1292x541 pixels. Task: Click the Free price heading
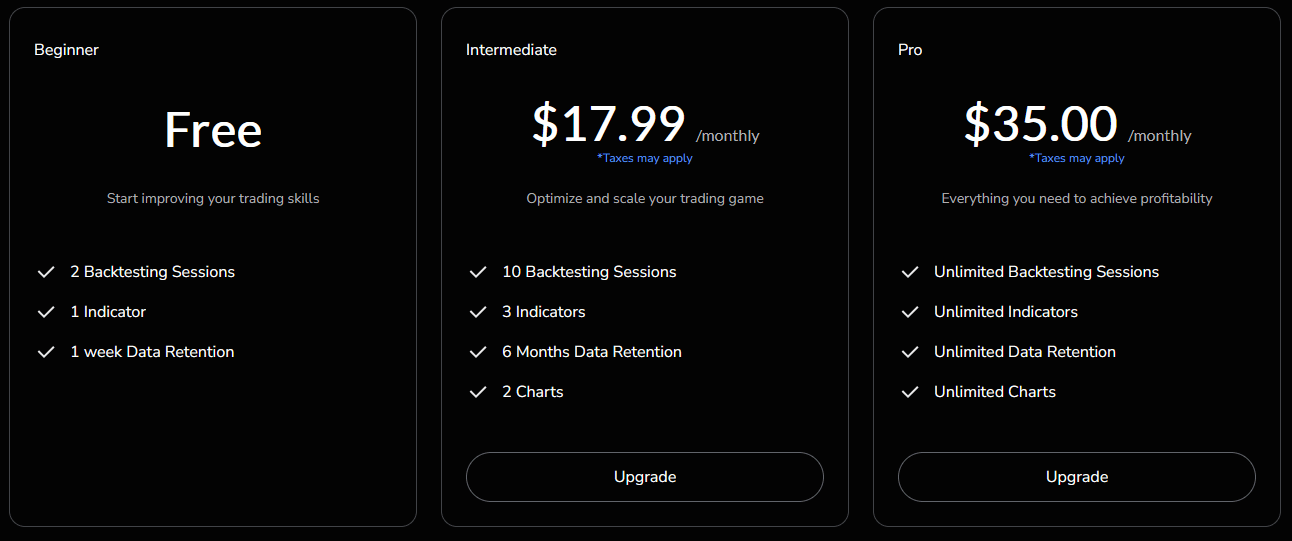[x=213, y=130]
